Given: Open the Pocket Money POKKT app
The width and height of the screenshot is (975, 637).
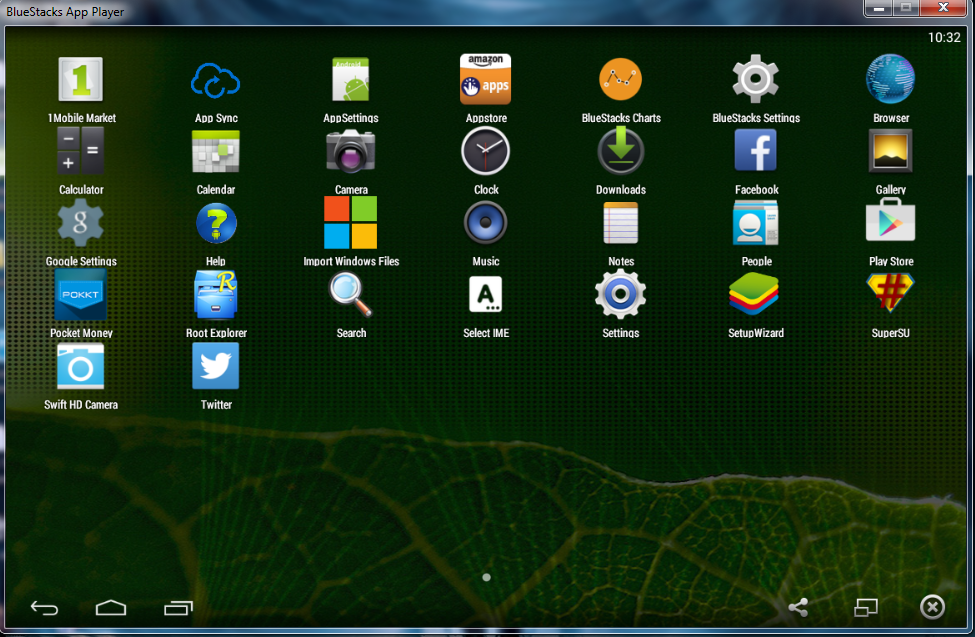Looking at the screenshot, I should [81, 294].
